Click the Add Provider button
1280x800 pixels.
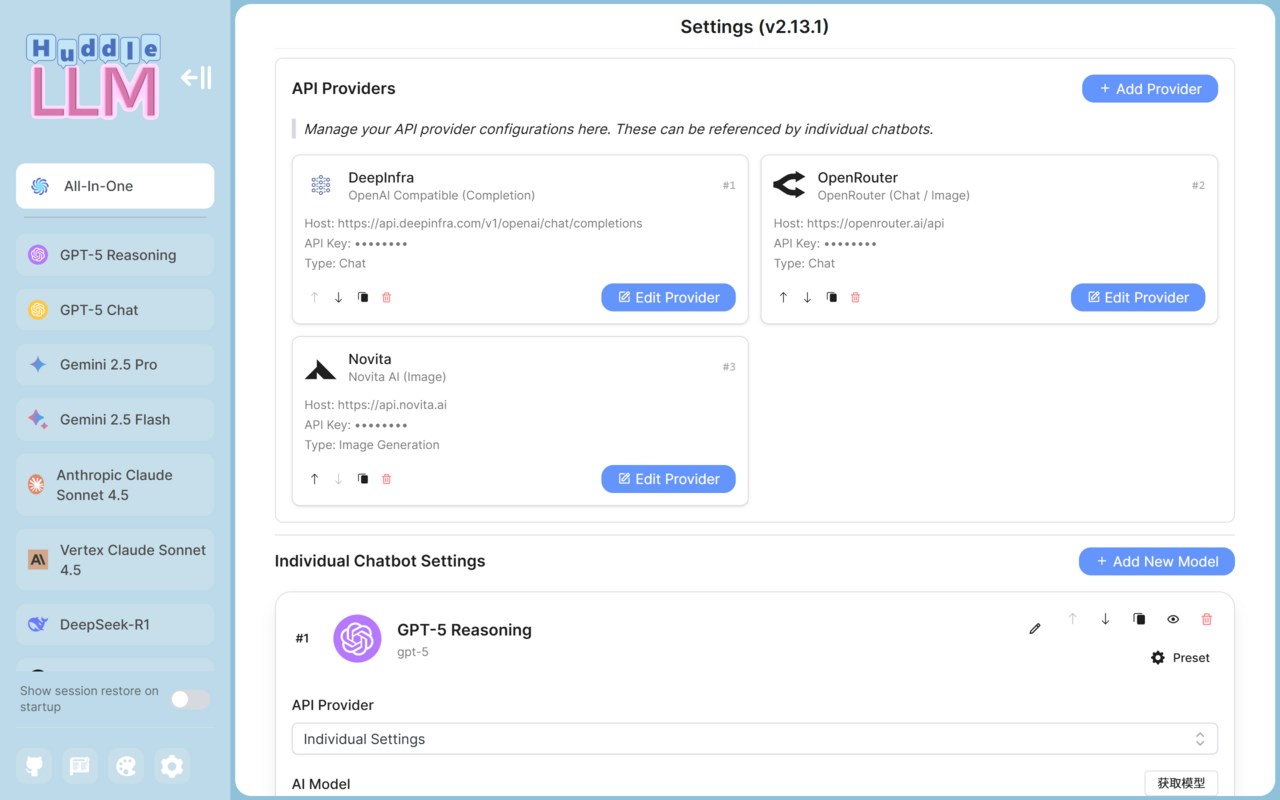click(1150, 89)
